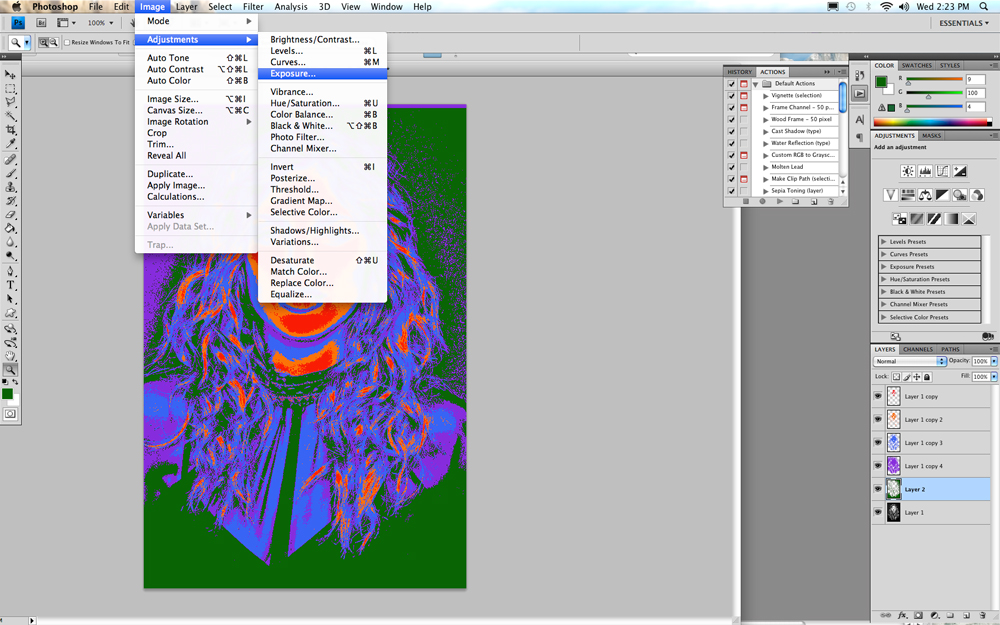The height and width of the screenshot is (625, 1000).
Task: Select the Eyedropper tool
Action: tap(10, 143)
